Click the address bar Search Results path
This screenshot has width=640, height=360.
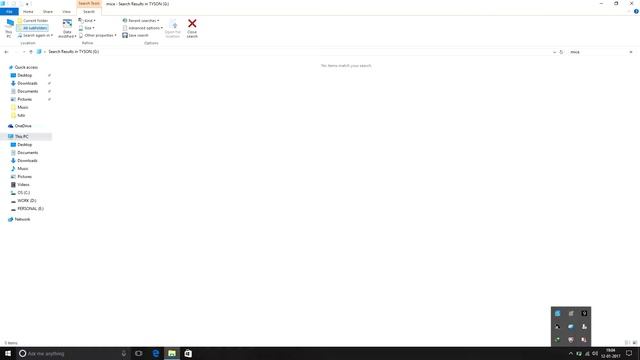click(x=73, y=52)
